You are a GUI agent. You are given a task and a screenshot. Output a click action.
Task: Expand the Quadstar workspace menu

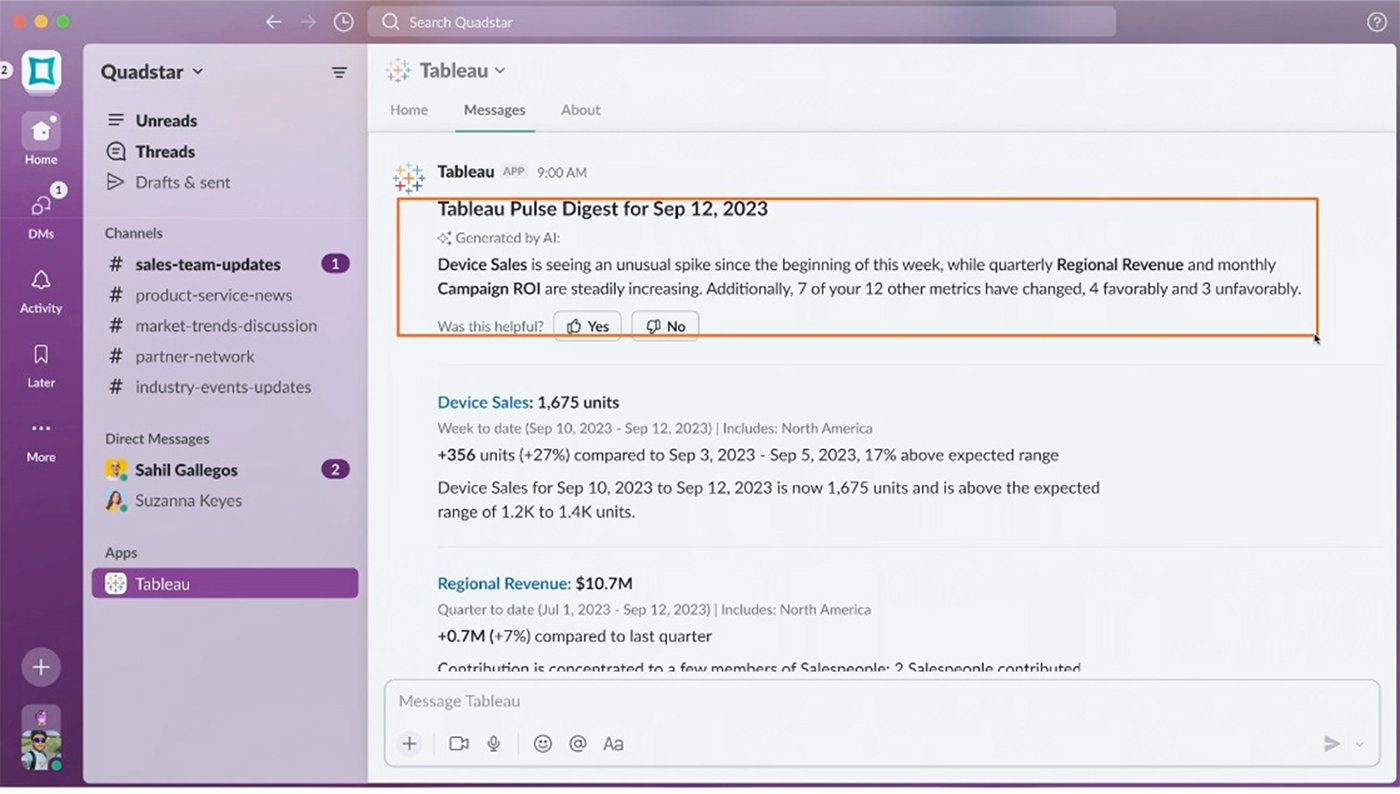(x=152, y=71)
